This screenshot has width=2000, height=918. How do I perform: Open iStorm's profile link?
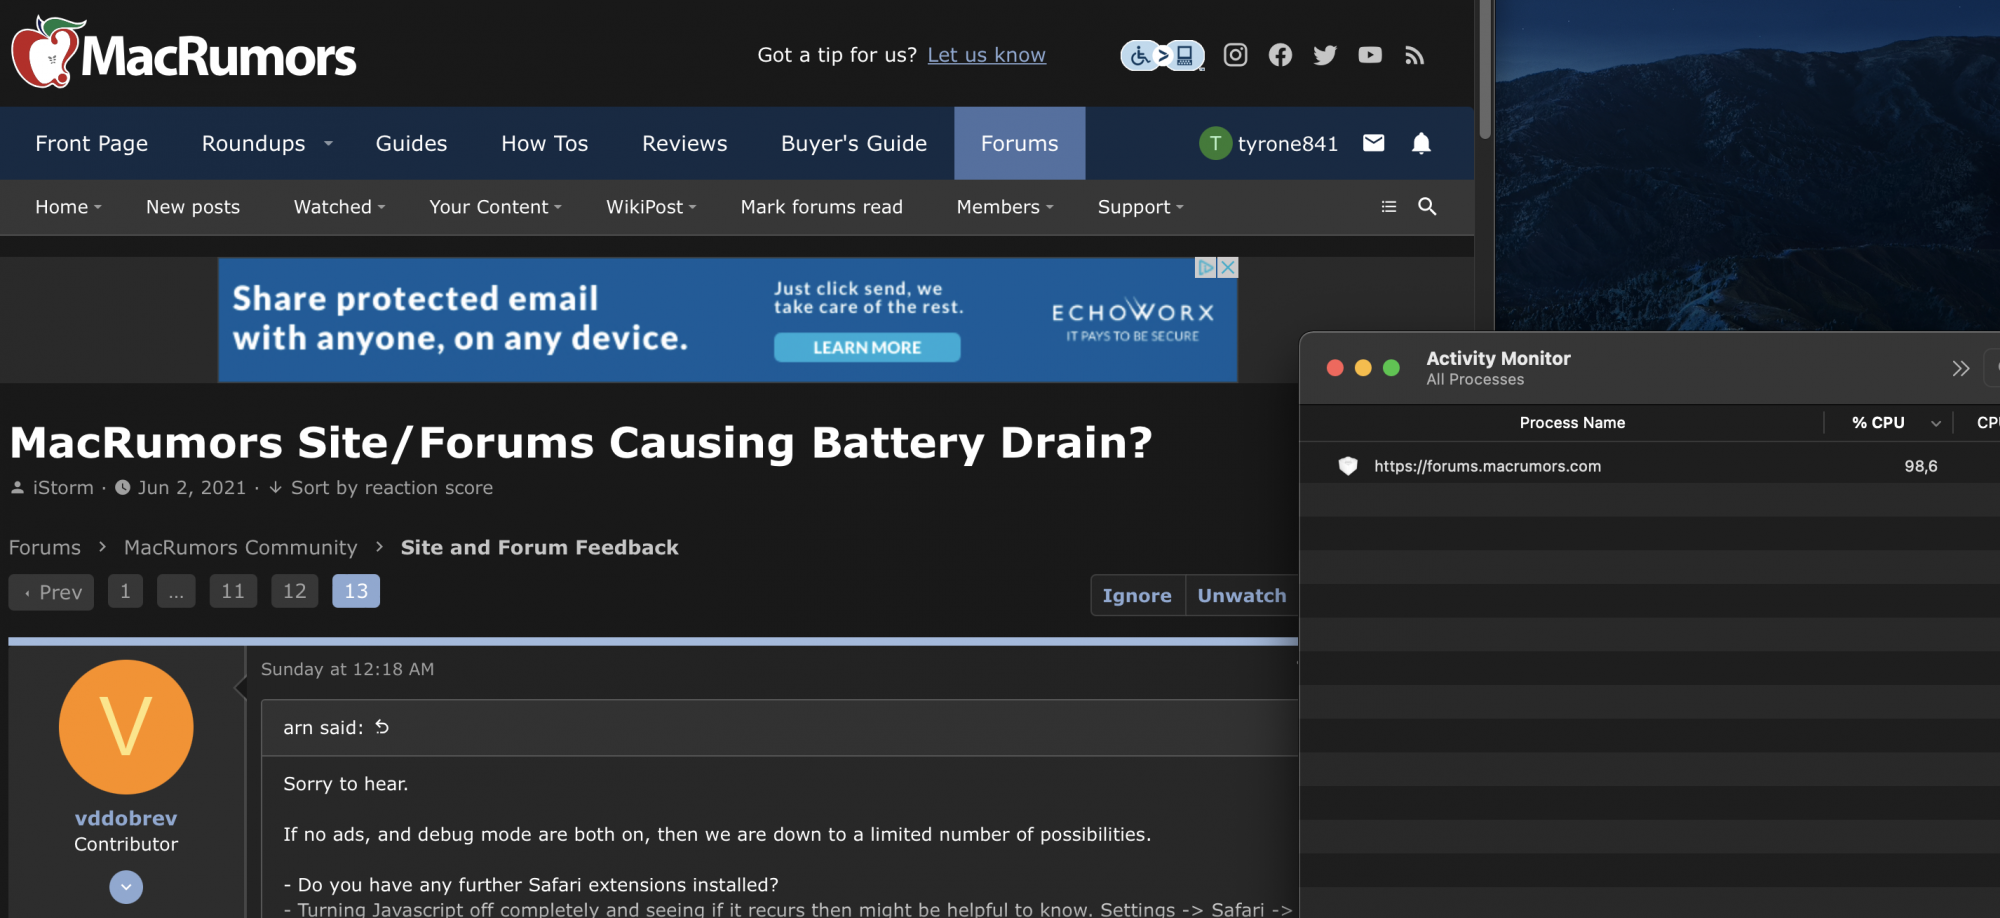pos(63,488)
